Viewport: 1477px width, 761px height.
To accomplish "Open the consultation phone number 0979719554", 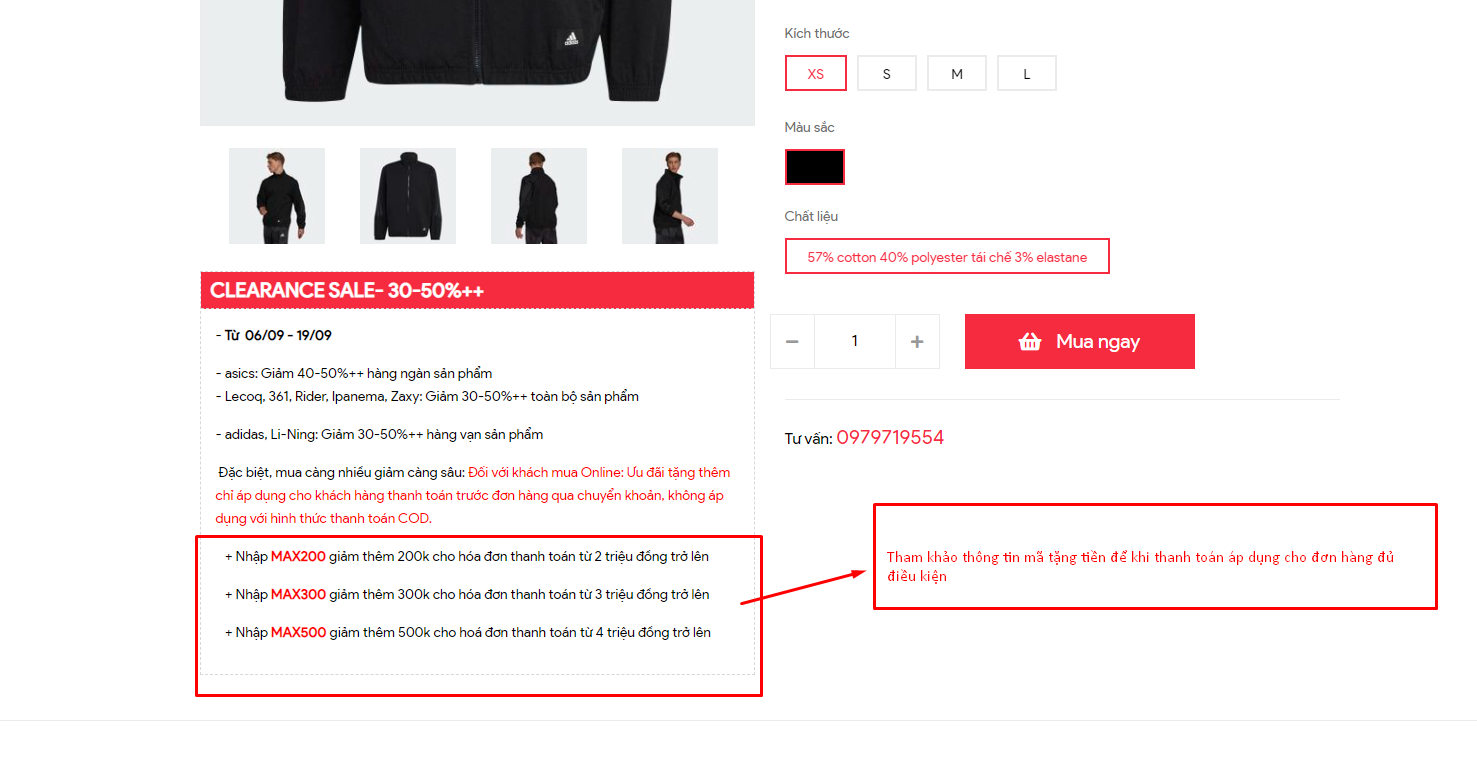I will tap(890, 438).
